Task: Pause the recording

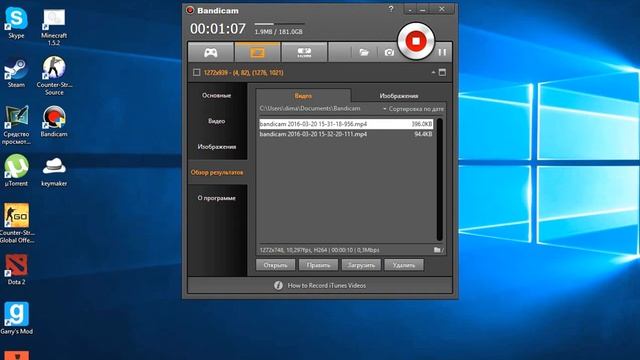Action: tap(442, 52)
